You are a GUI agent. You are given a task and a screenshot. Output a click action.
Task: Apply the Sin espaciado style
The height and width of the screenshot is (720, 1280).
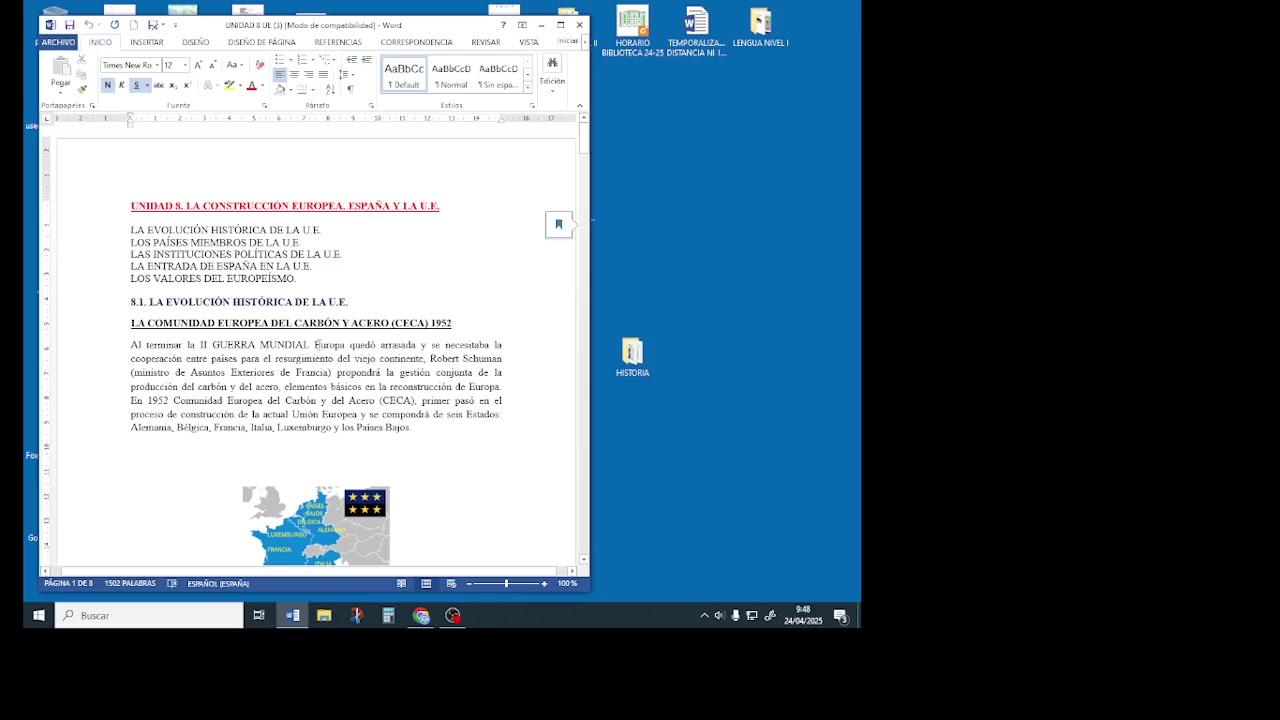coord(498,74)
